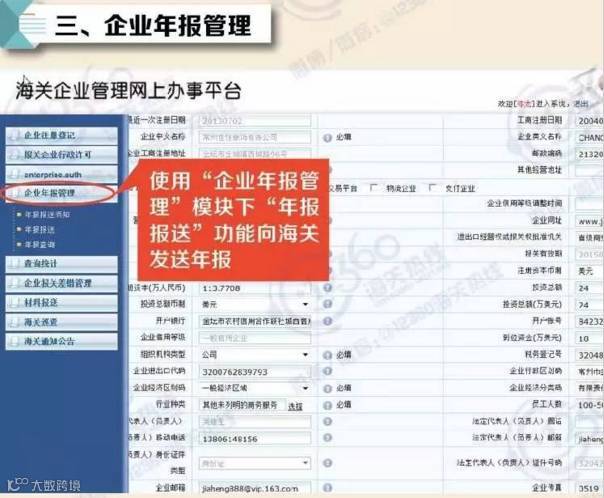Click info icon next to 组织机构类型 dropdown
604x498 pixels.
pos(327,355)
